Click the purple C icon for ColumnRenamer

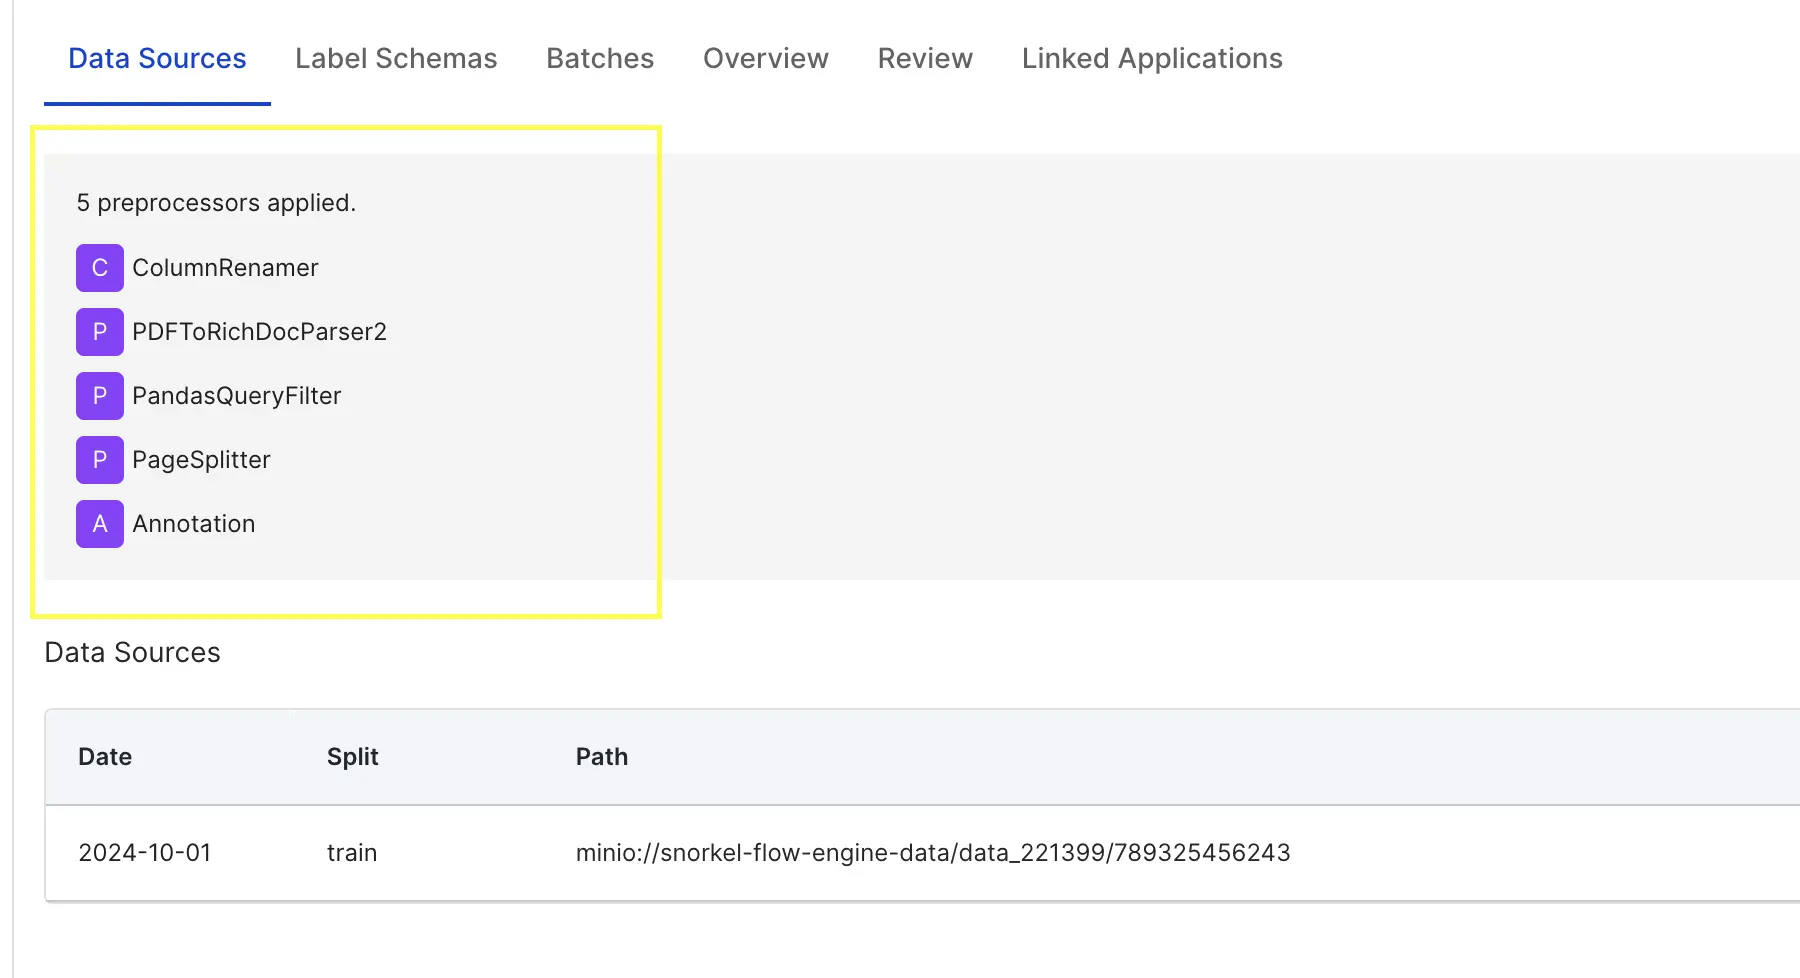[100, 268]
